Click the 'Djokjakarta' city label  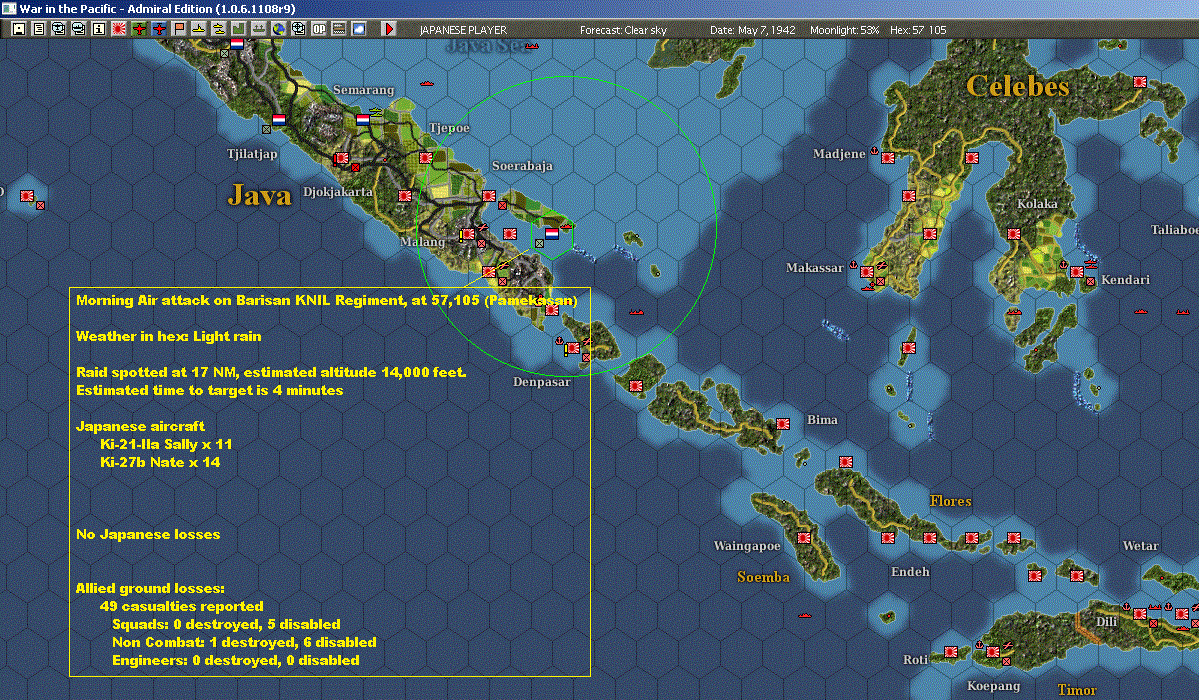(x=337, y=191)
